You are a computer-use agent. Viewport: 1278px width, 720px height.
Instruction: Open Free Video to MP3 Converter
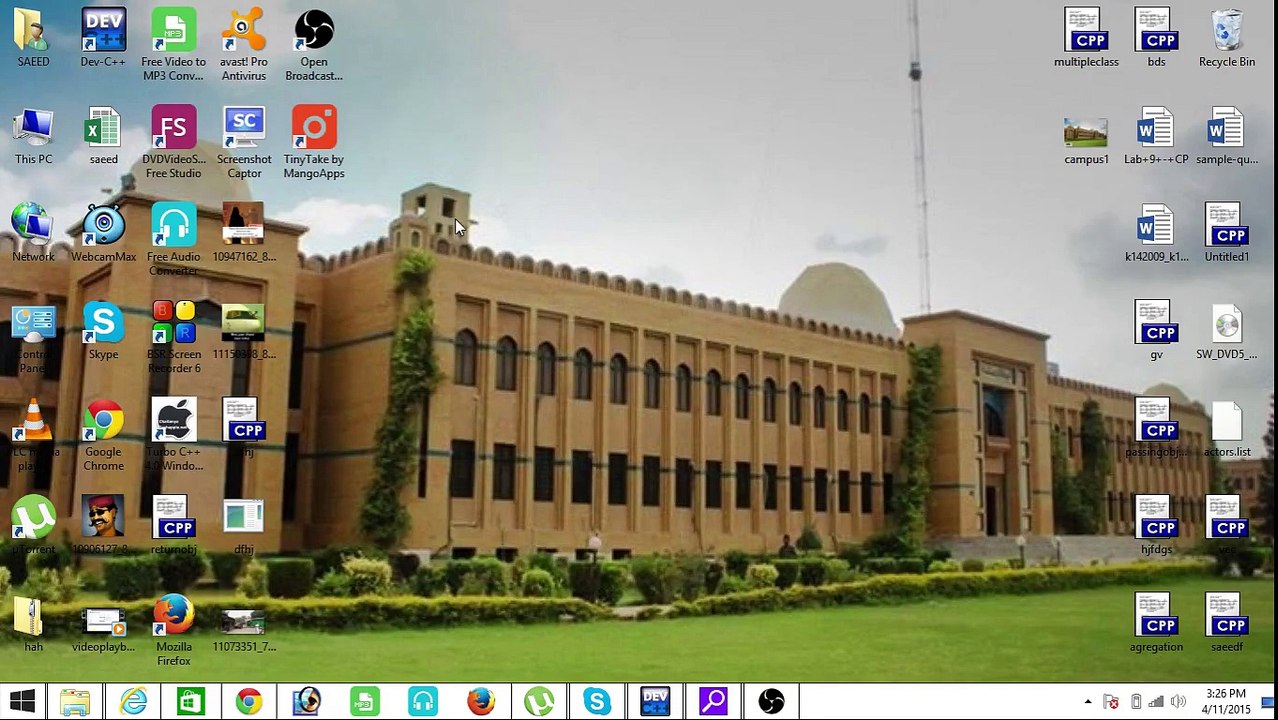coord(173,45)
